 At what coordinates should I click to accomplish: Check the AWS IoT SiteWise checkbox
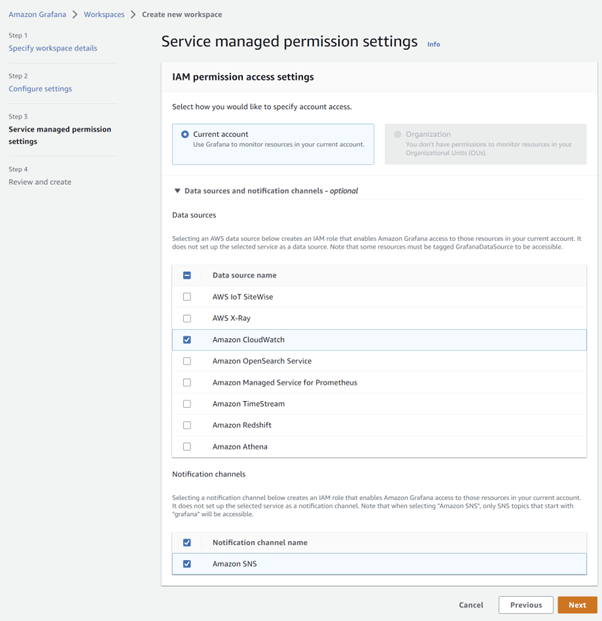click(187, 297)
